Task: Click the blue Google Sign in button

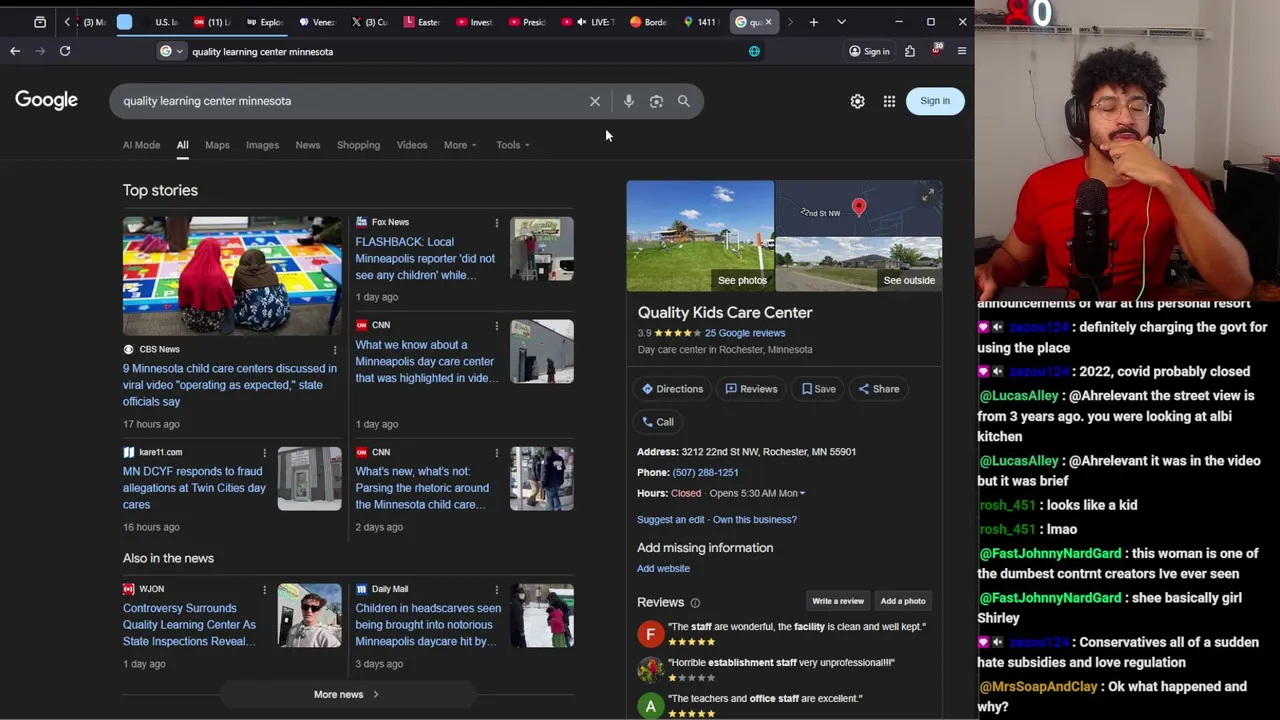Action: pos(935,101)
